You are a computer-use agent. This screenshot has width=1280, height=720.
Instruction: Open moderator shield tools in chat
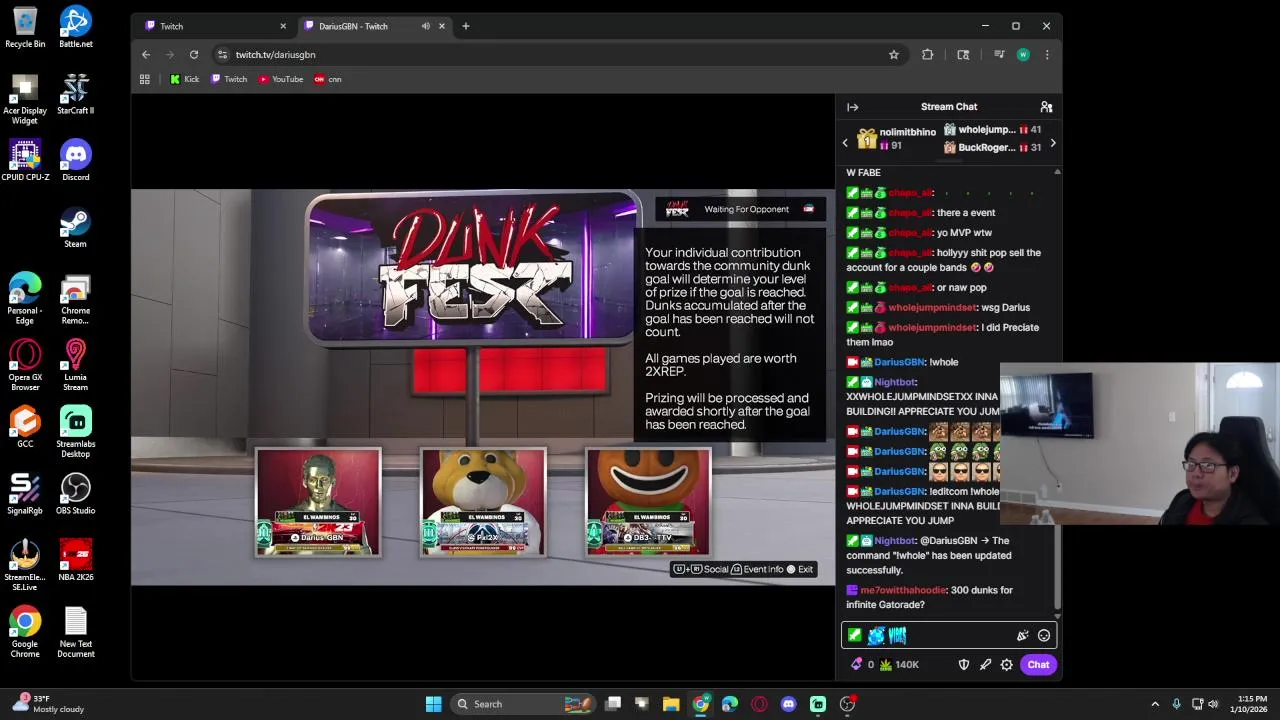964,665
